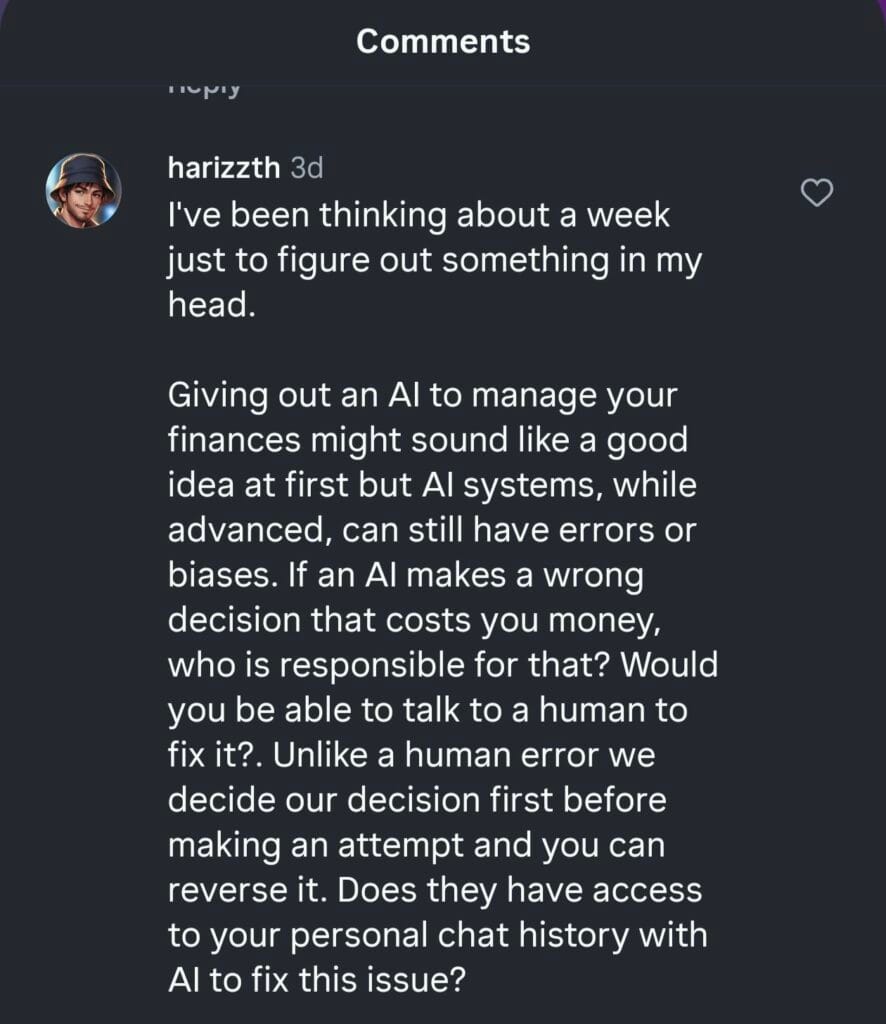Tap the line "Giving out an AI to manage"
886x1024 pixels.
(423, 396)
